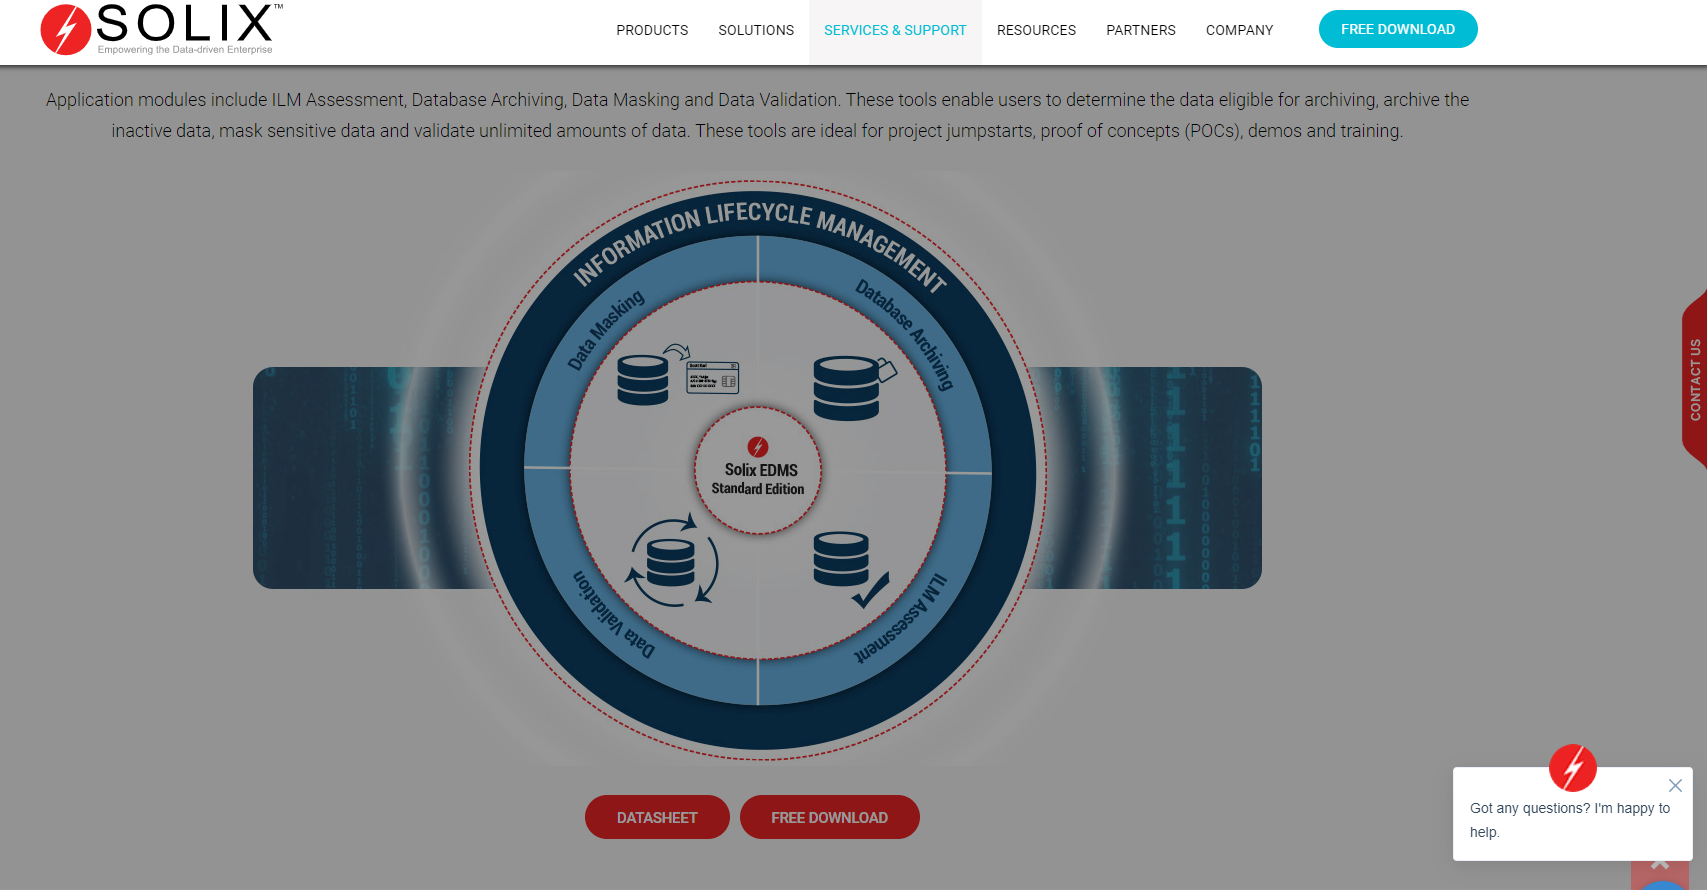This screenshot has height=890, width=1707.
Task: Click the Data Validation circular arrows icon
Action: pos(672,561)
